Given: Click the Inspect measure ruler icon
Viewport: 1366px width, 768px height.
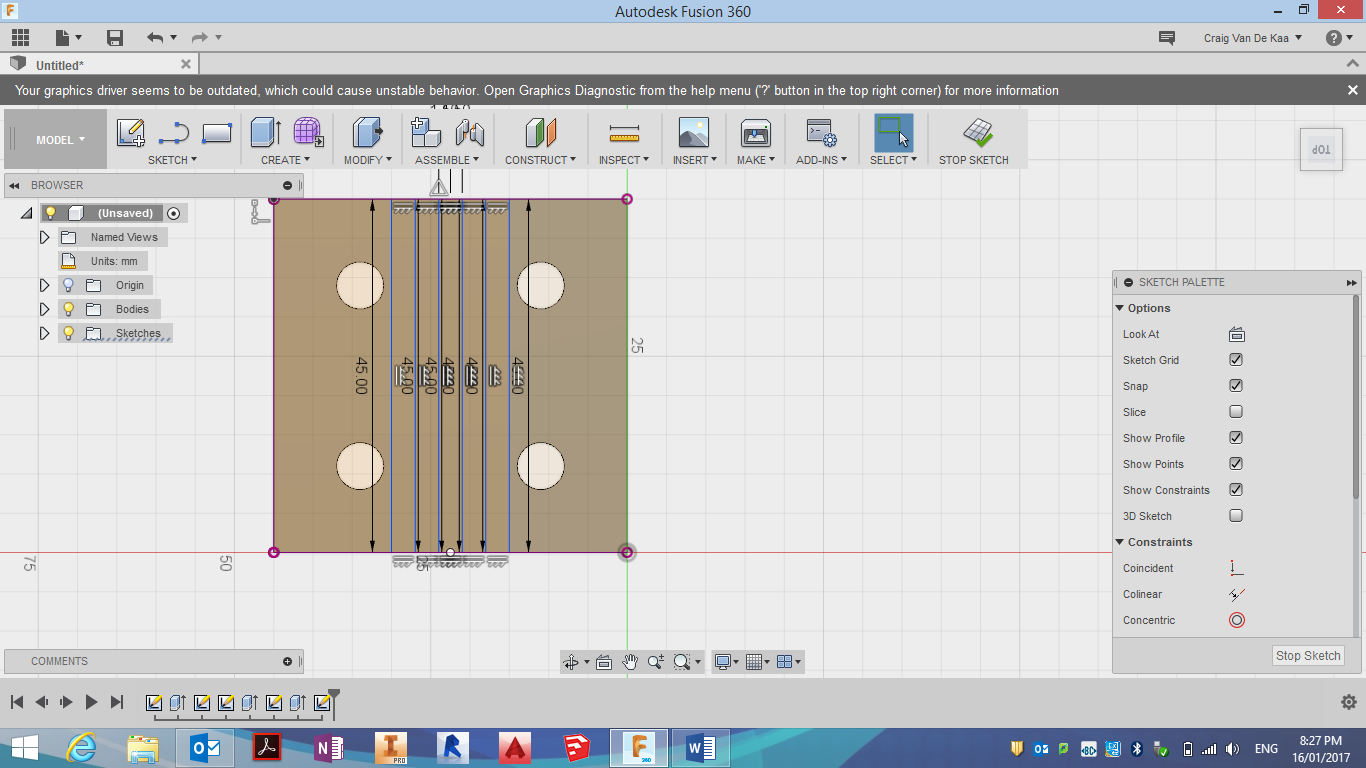Looking at the screenshot, I should (x=624, y=133).
